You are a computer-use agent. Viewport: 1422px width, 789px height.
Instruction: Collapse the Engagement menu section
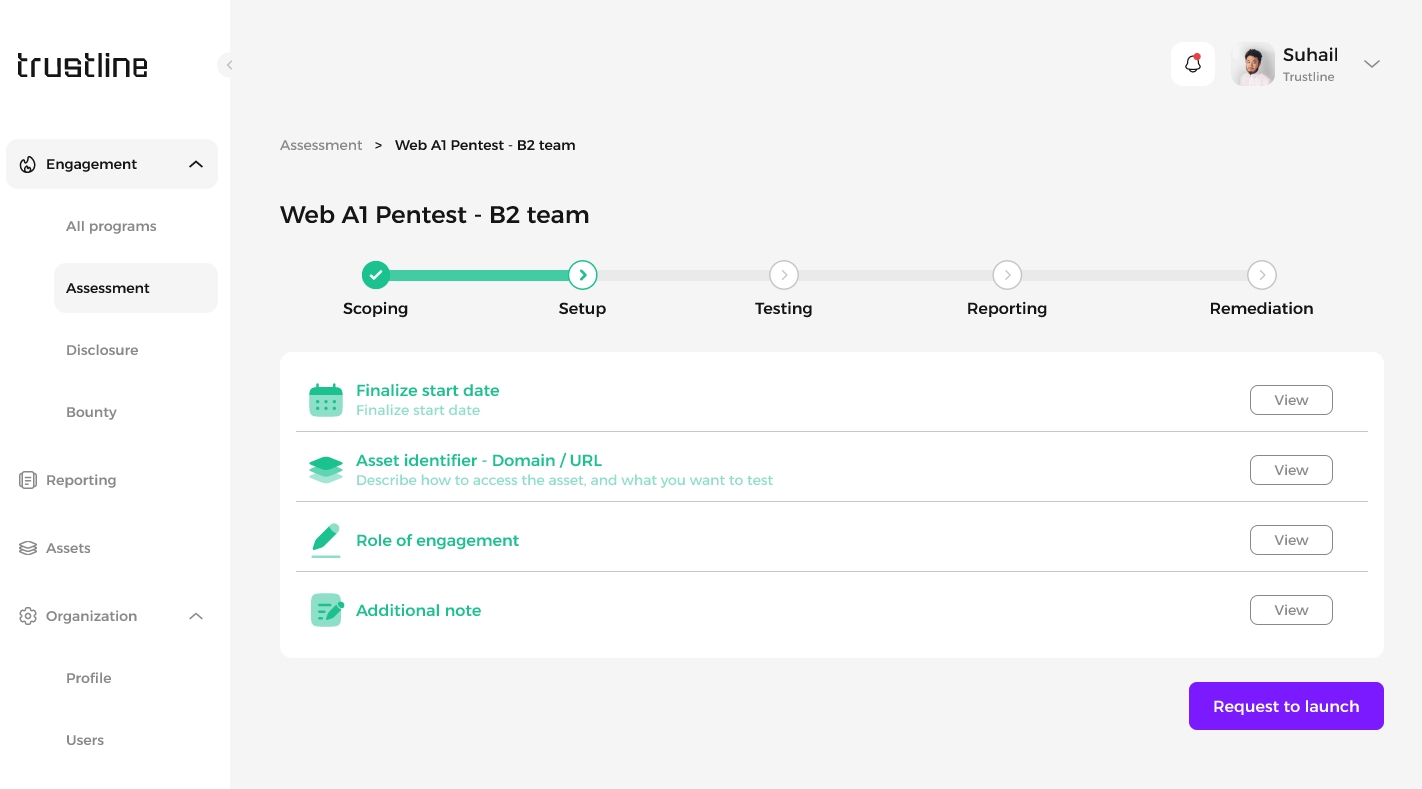(x=196, y=164)
